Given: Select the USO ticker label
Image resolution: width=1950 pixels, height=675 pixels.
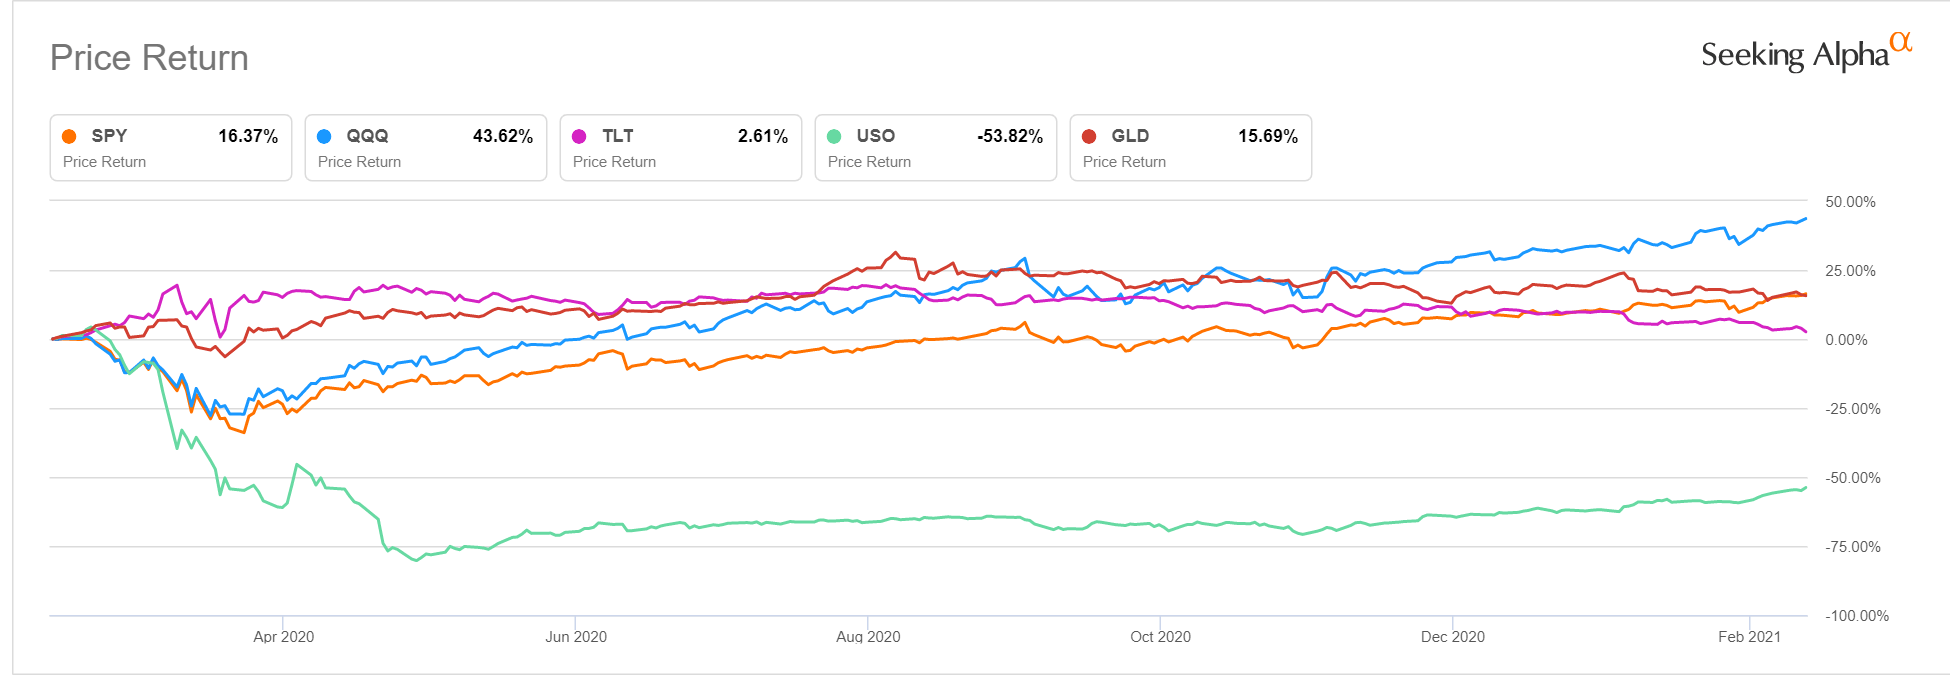Looking at the screenshot, I should pyautogui.click(x=875, y=136).
